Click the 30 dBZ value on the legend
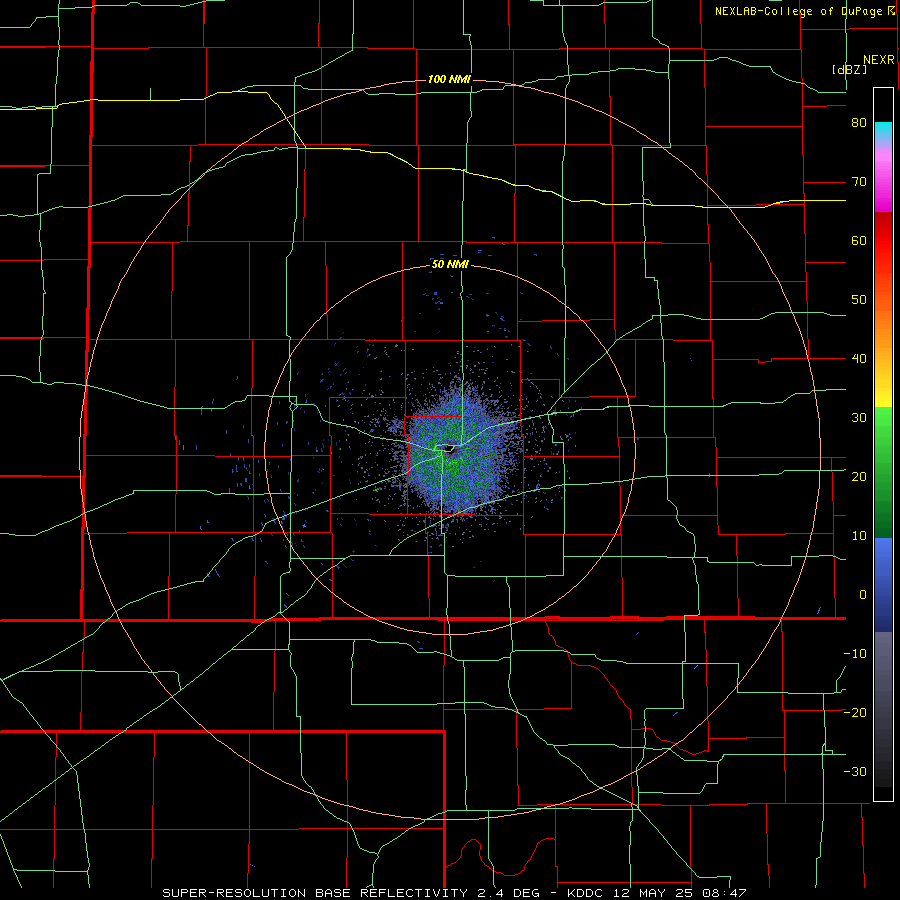This screenshot has height=900, width=900. pos(859,417)
